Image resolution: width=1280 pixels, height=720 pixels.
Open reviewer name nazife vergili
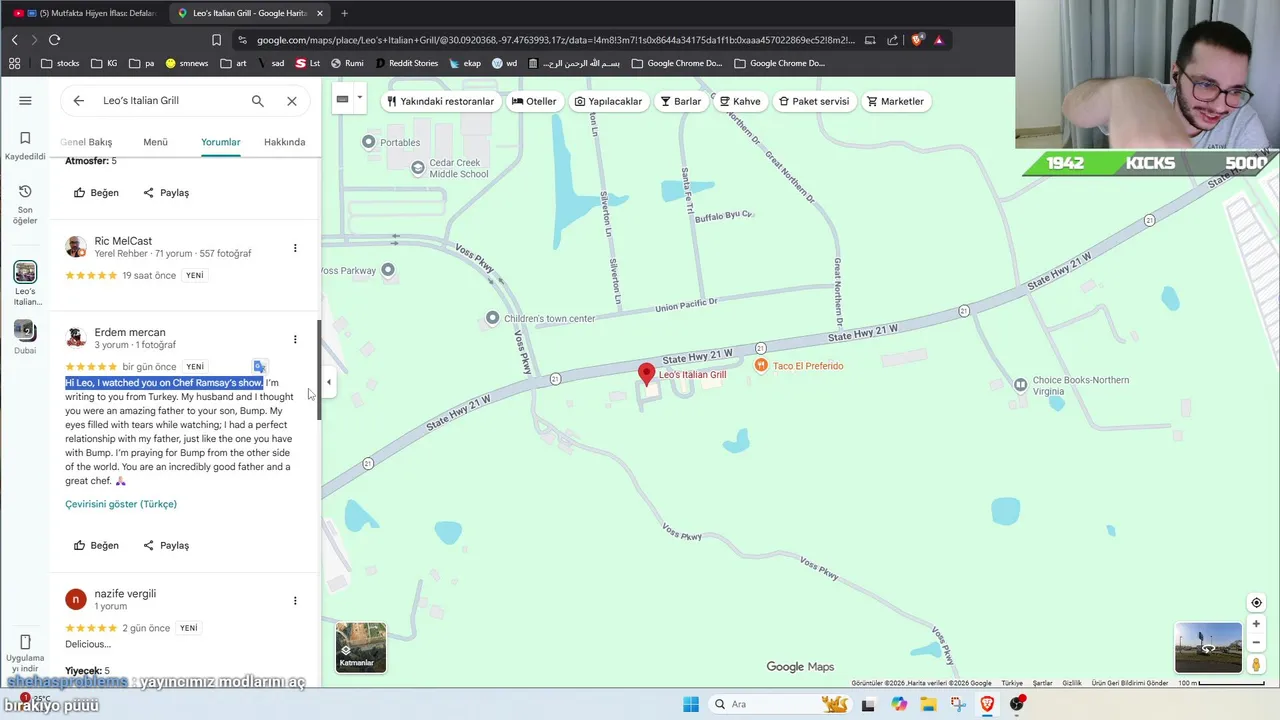point(125,594)
